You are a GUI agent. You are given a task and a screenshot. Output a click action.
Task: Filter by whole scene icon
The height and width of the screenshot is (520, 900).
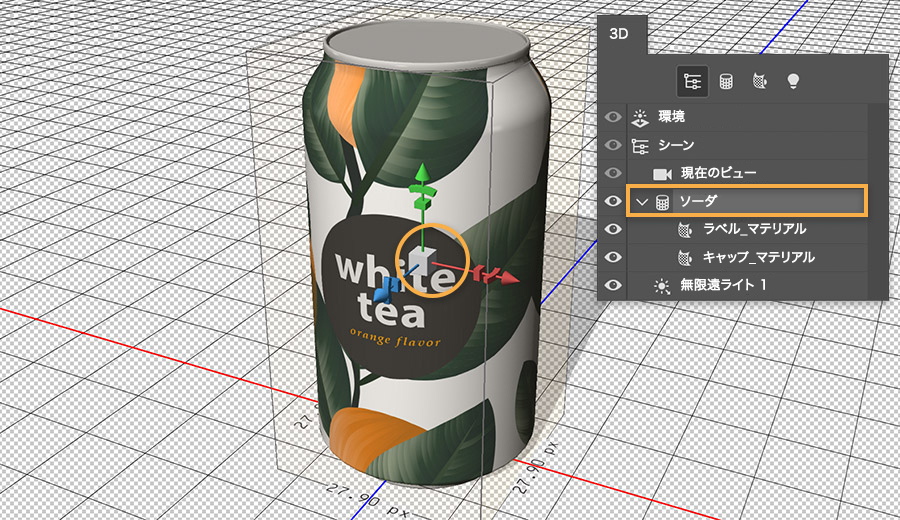tap(692, 81)
